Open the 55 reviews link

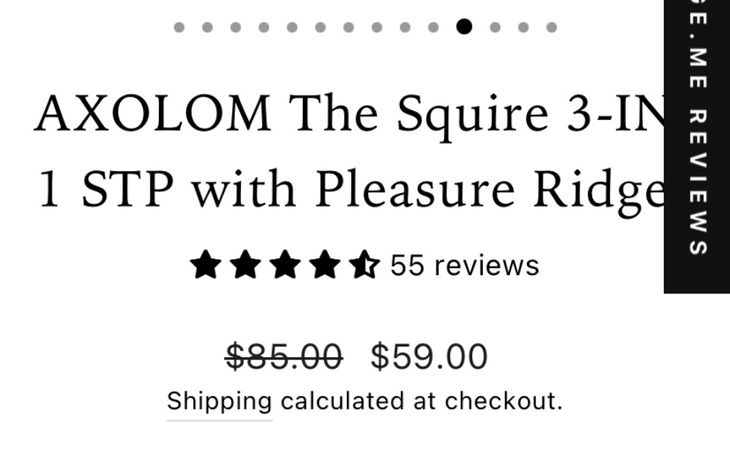point(464,266)
